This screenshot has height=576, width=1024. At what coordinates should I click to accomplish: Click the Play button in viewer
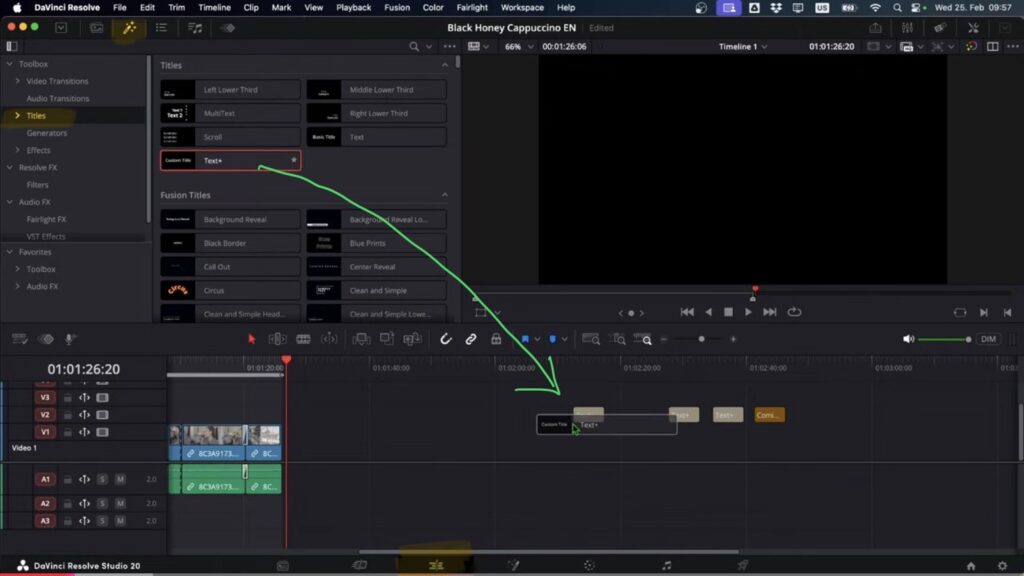click(748, 312)
